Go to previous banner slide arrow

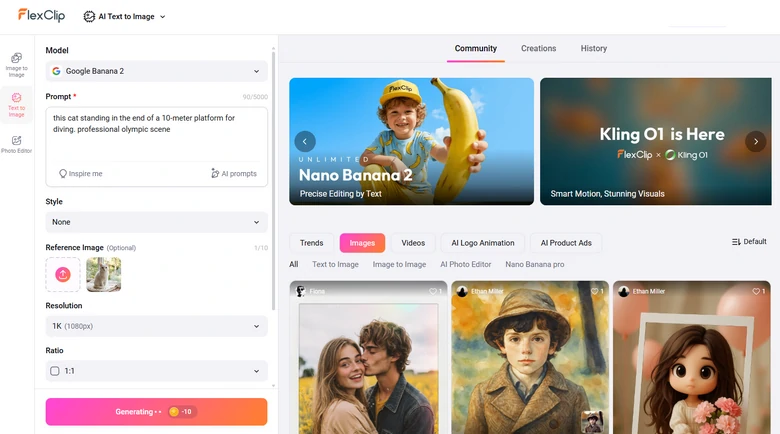(305, 142)
